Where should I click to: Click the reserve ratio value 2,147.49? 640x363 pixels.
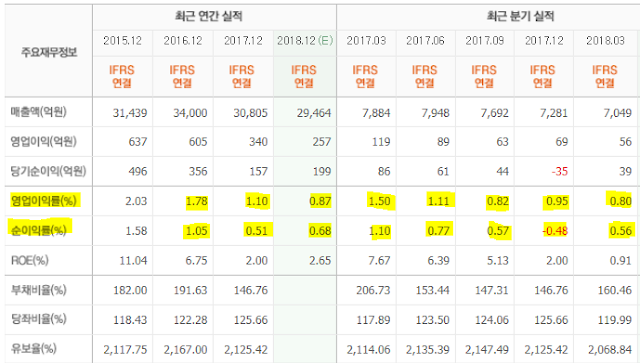point(487,350)
